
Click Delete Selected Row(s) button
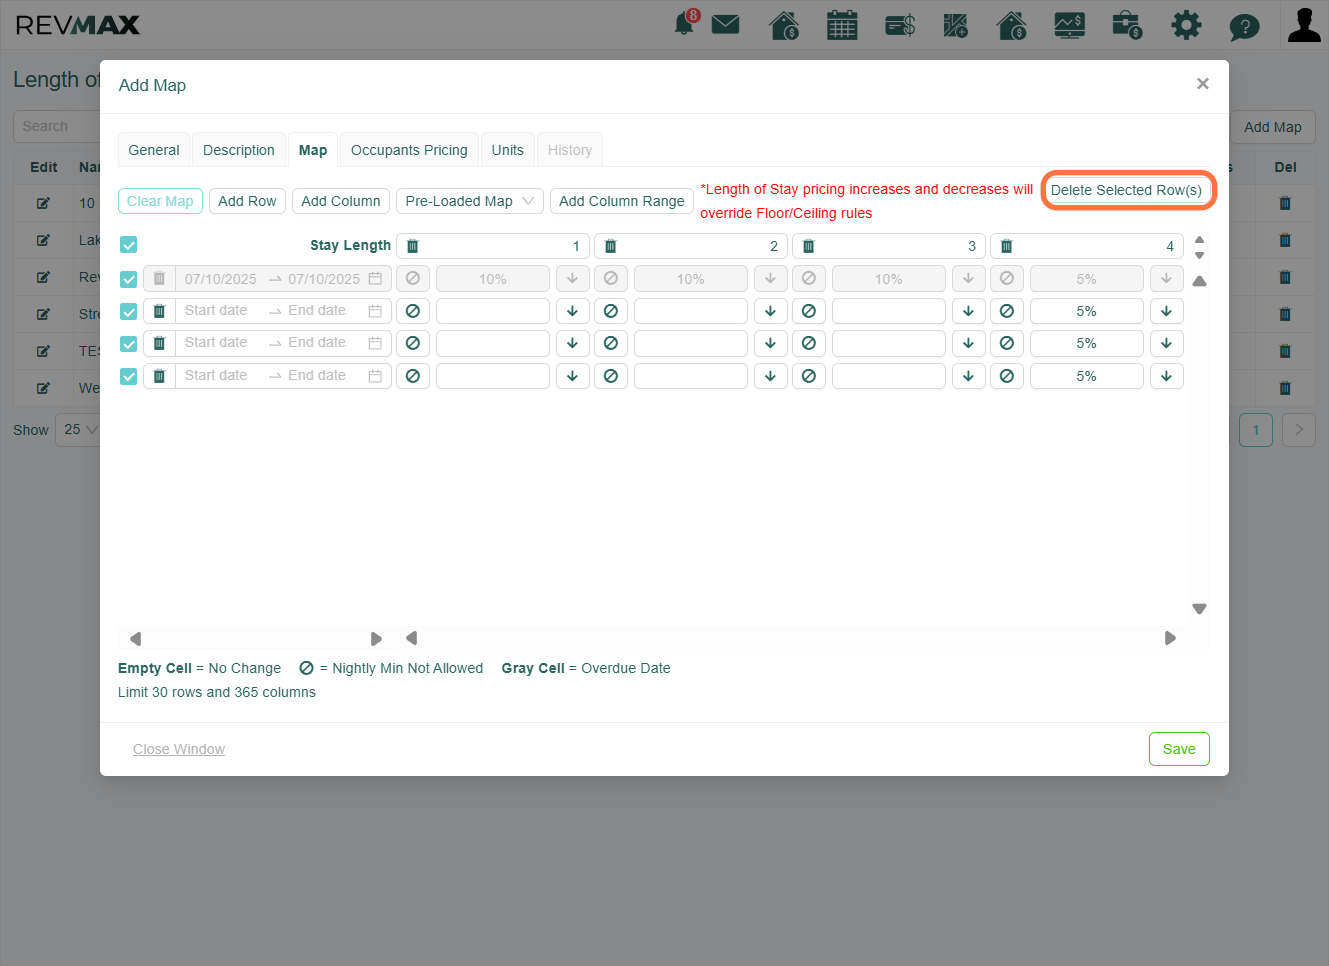click(x=1127, y=190)
